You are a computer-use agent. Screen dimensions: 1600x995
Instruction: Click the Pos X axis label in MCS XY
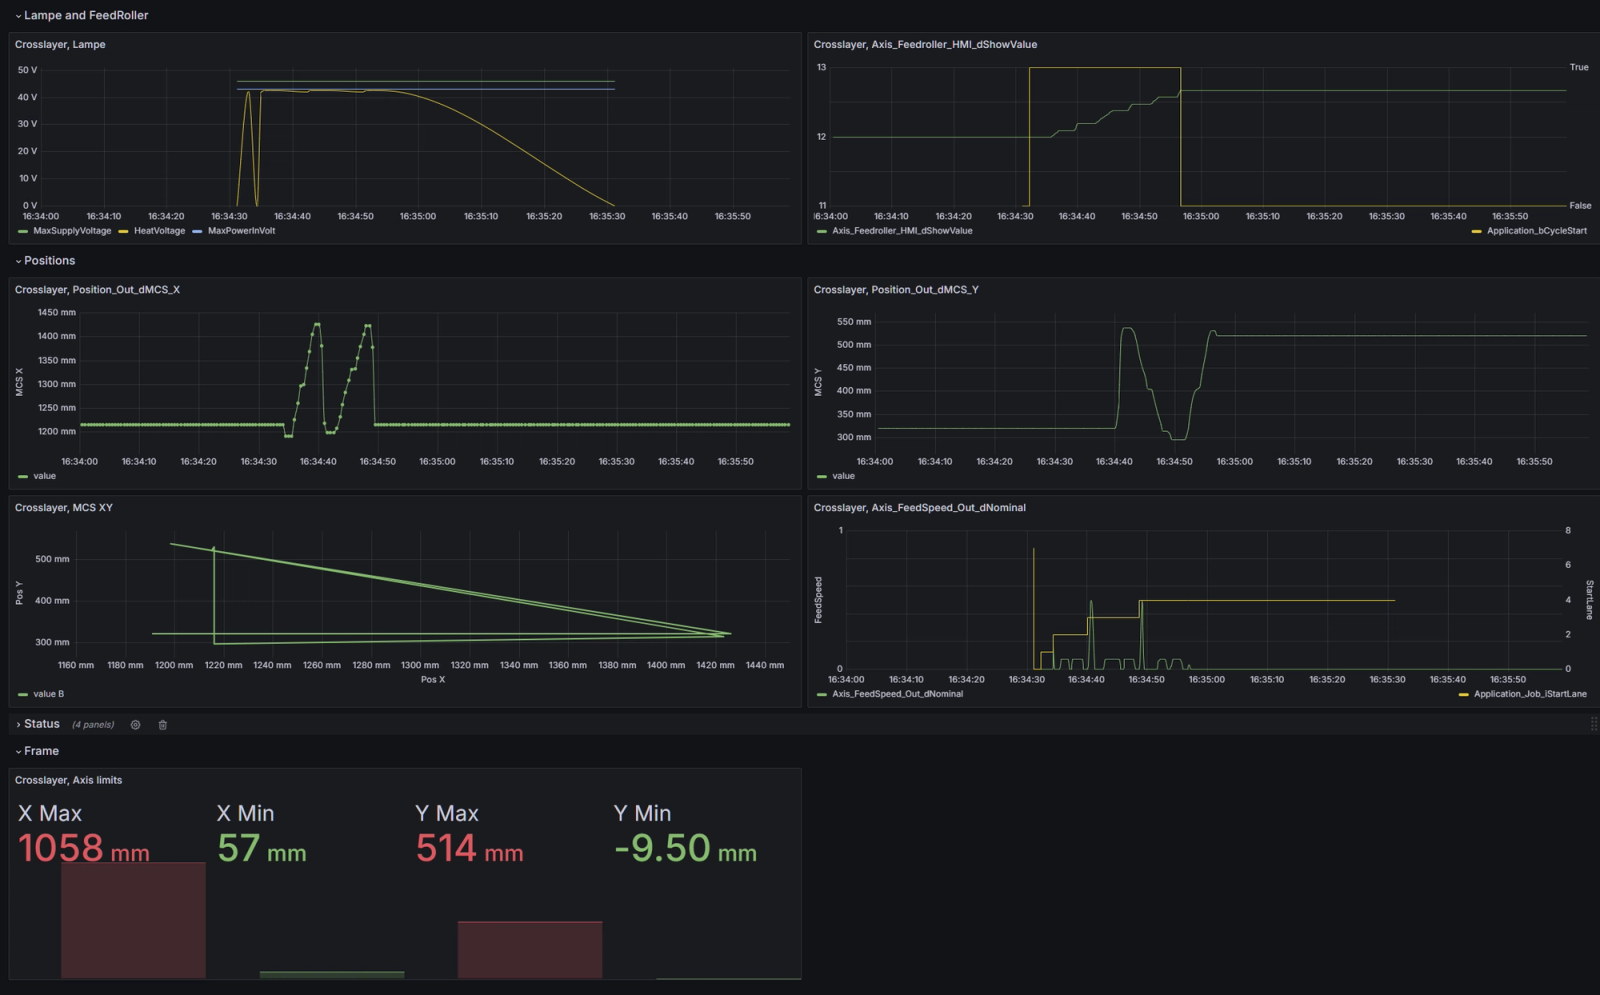(x=433, y=680)
